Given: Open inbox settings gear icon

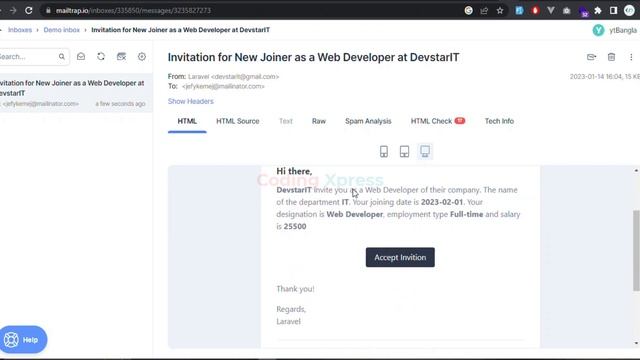Looking at the screenshot, I should point(142,57).
